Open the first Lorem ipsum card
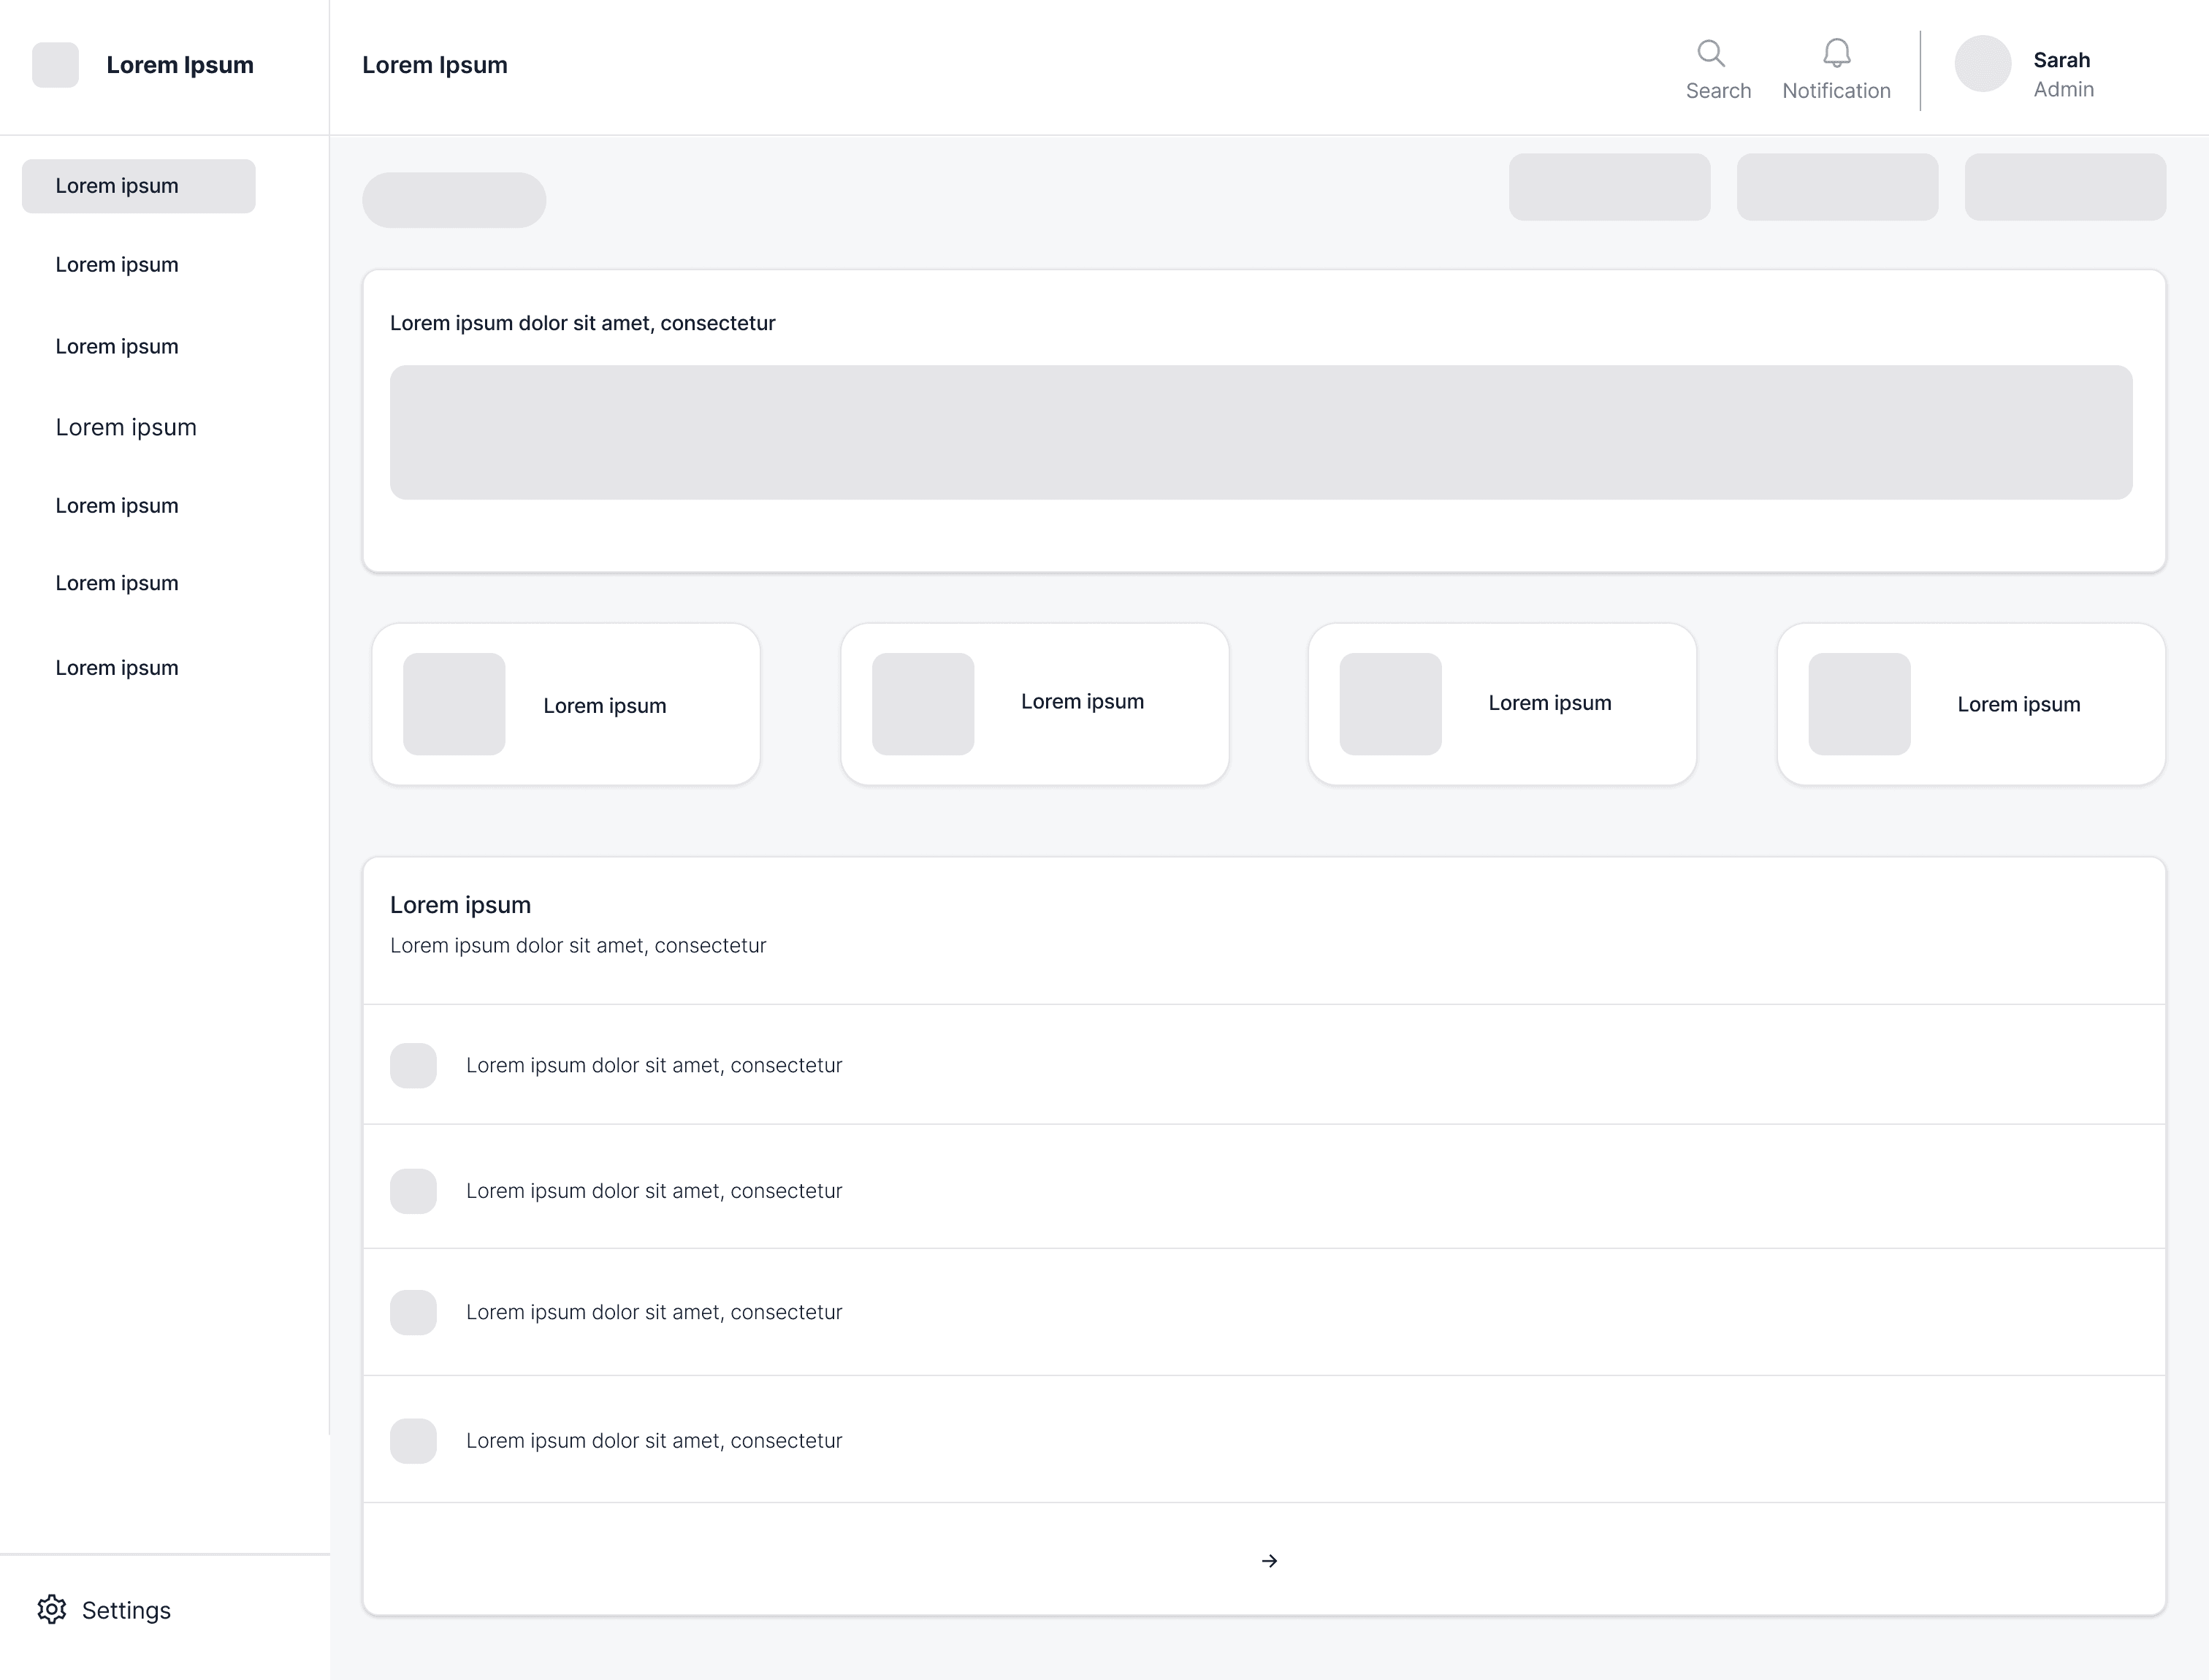The image size is (2209, 1680). pos(566,704)
